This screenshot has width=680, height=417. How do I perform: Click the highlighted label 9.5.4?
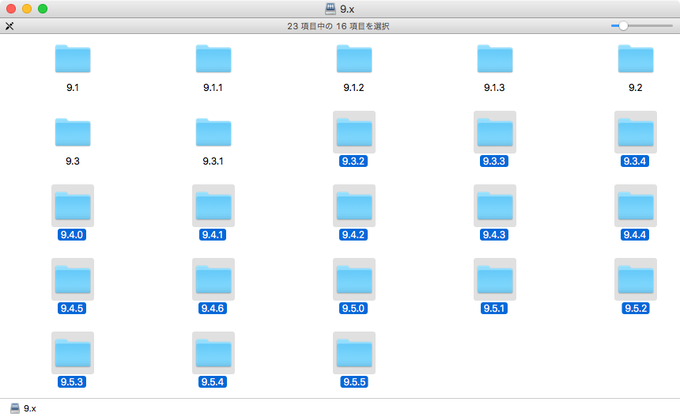coord(212,382)
